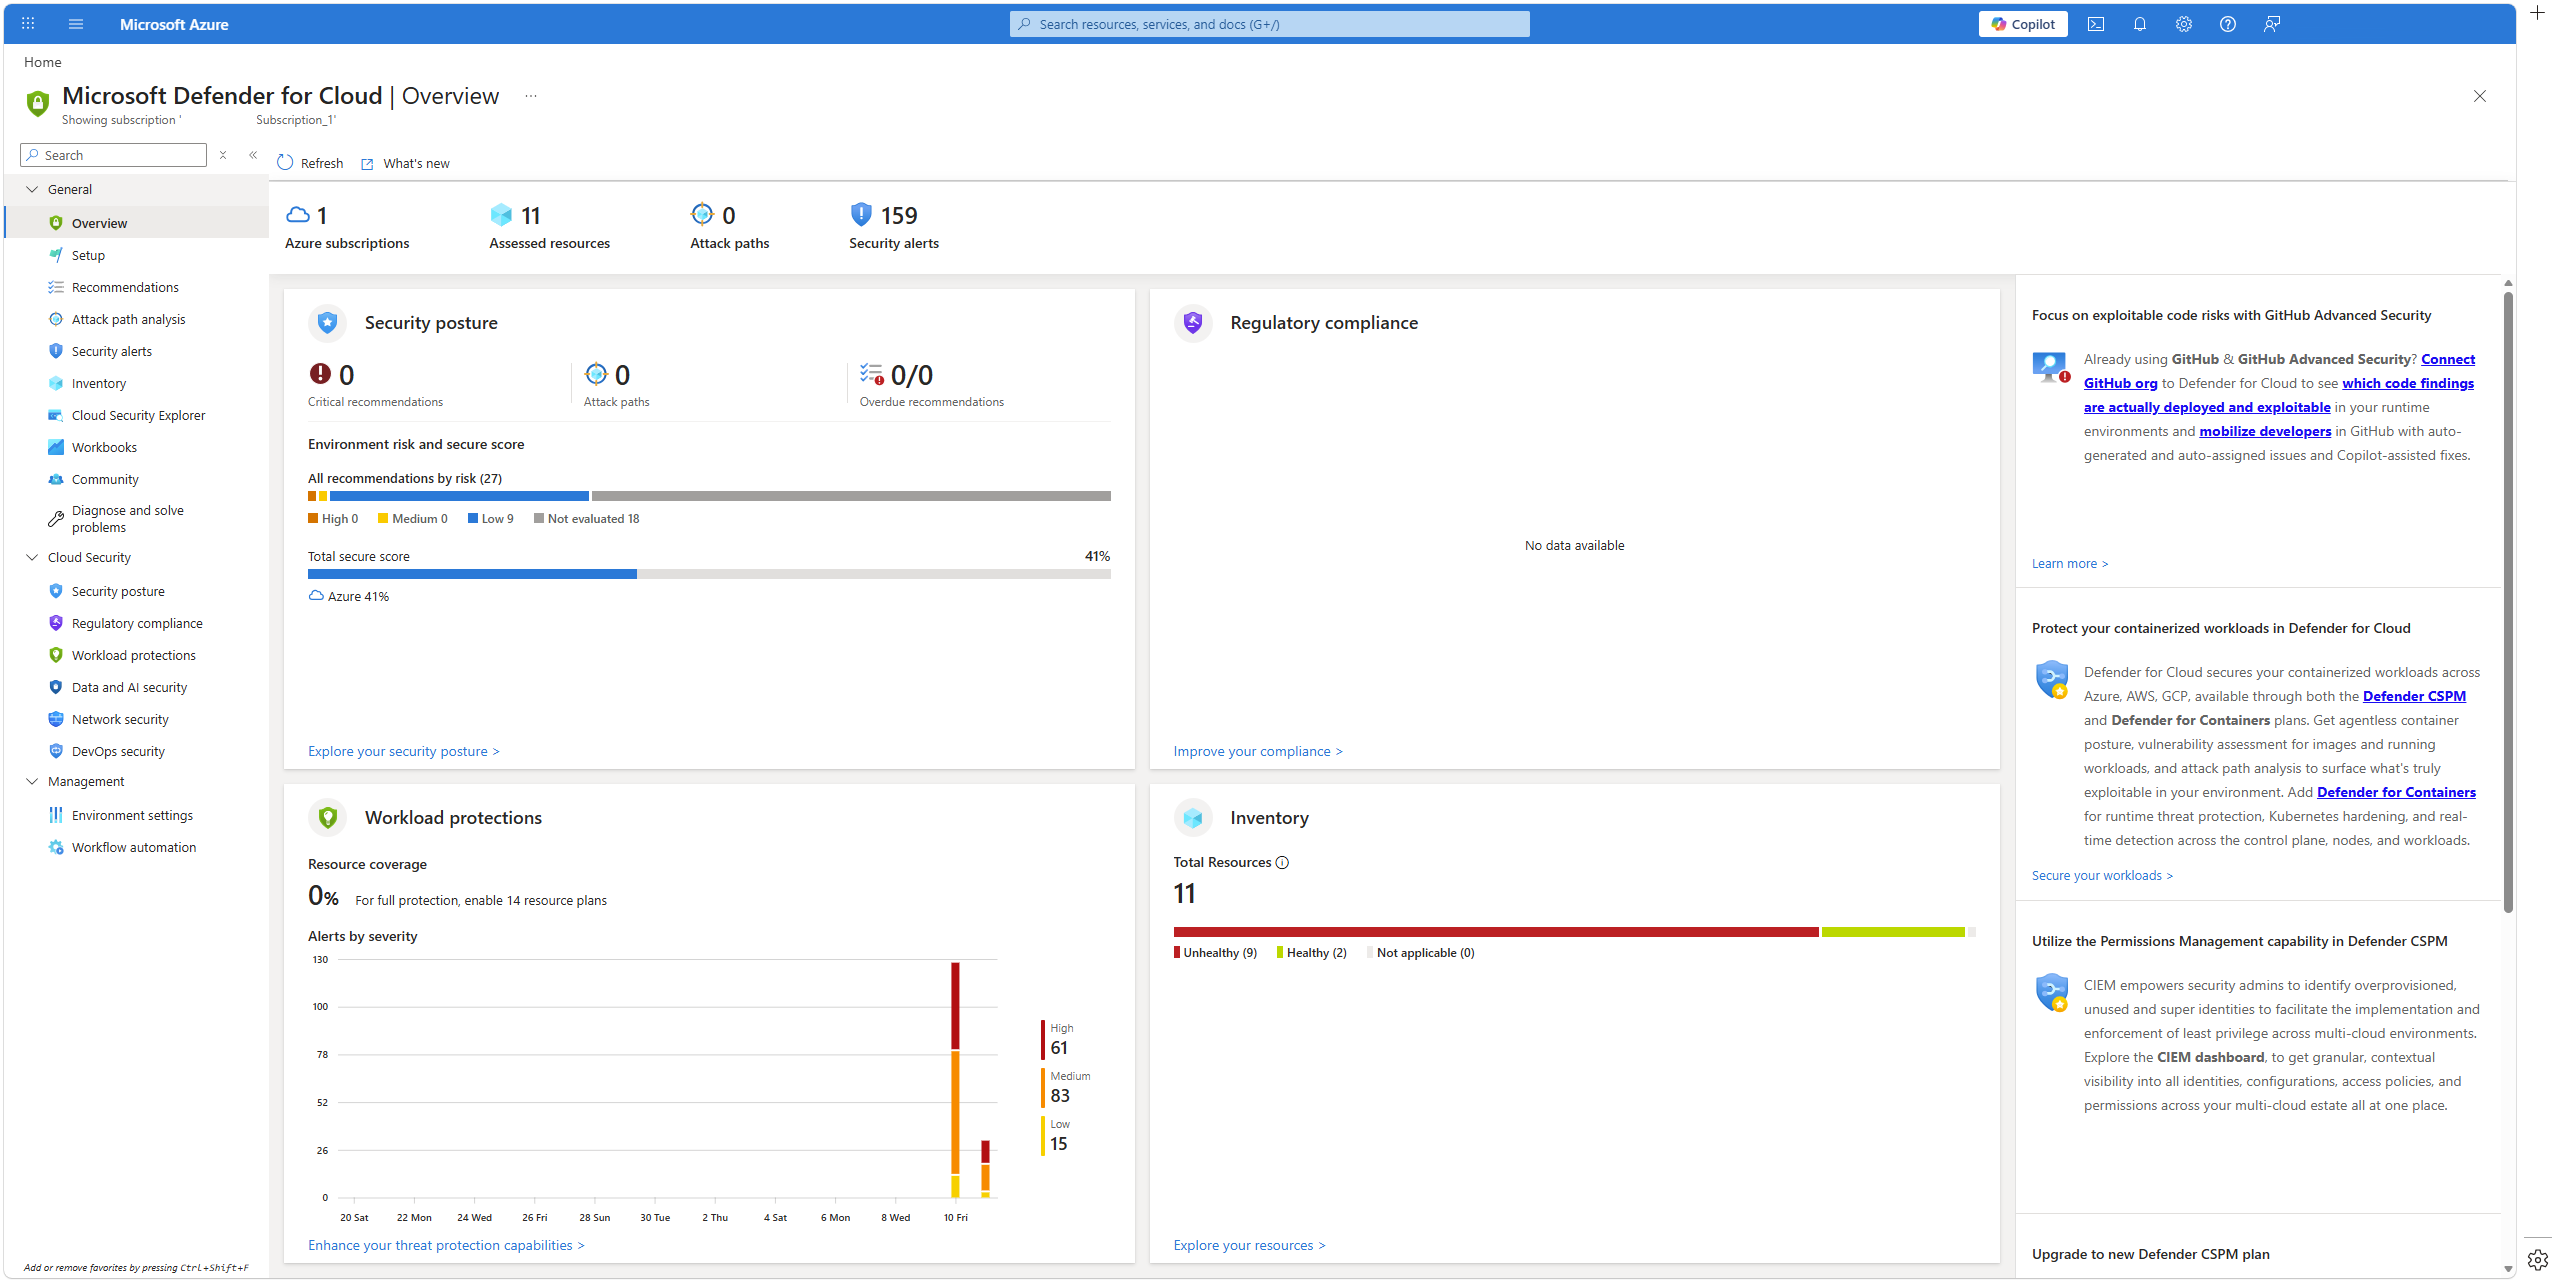Open the 159 Security alerts tile
The image size is (2559, 1280).
point(893,227)
